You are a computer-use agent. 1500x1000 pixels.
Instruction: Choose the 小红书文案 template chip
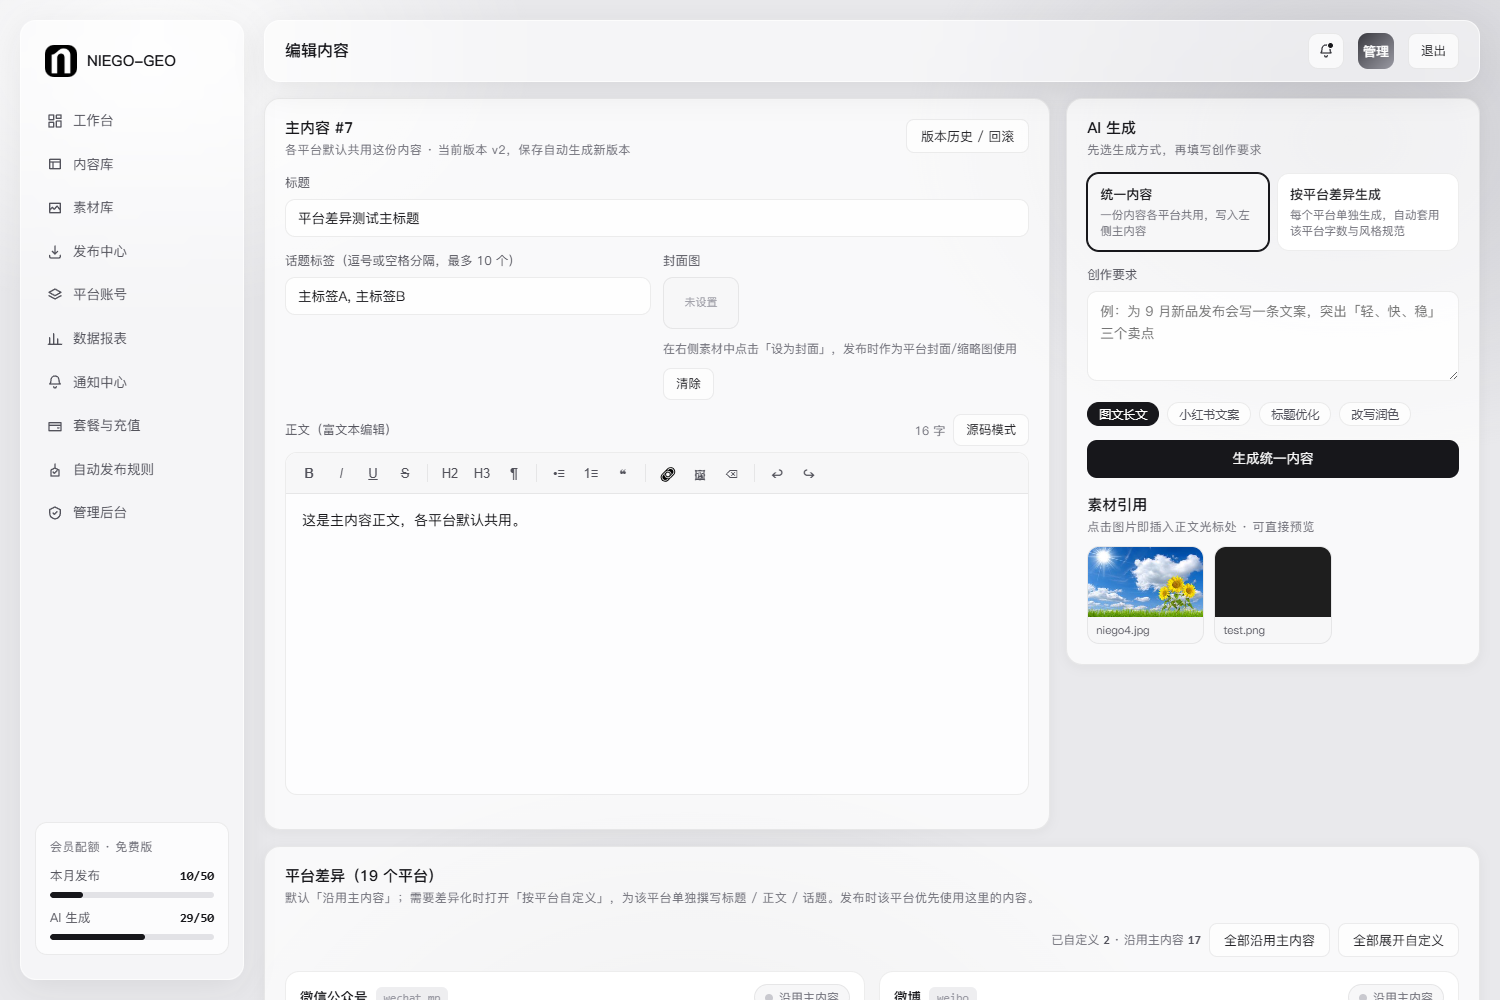click(x=1209, y=414)
